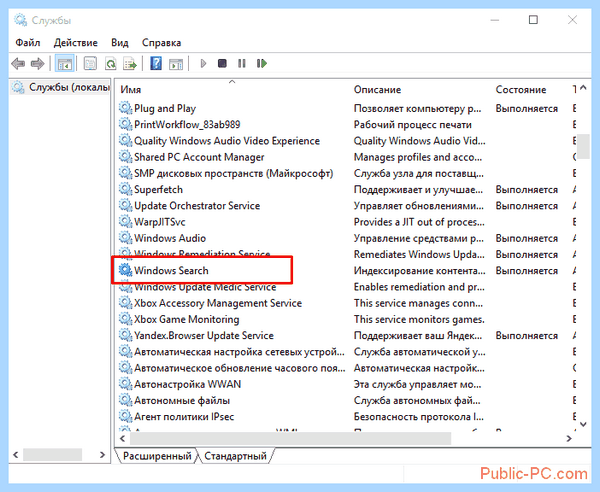Click the vertical scrollbar thumb of services list

tap(583, 146)
